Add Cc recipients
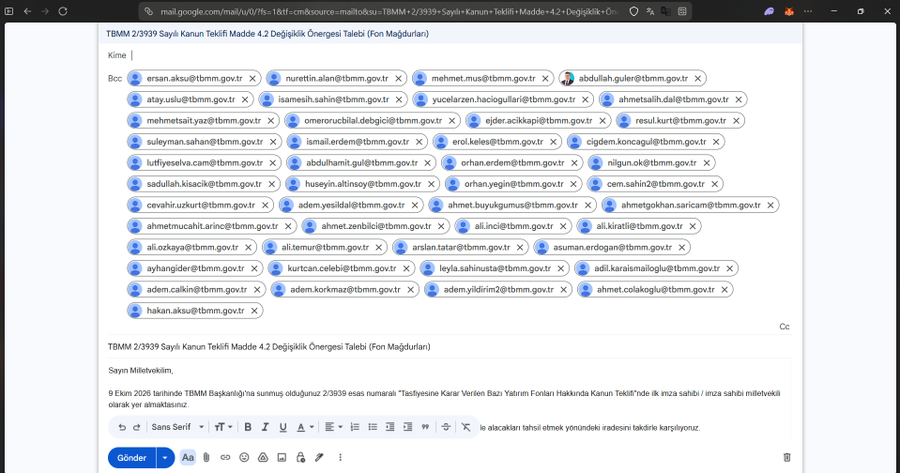This screenshot has width=900, height=473. [x=784, y=327]
